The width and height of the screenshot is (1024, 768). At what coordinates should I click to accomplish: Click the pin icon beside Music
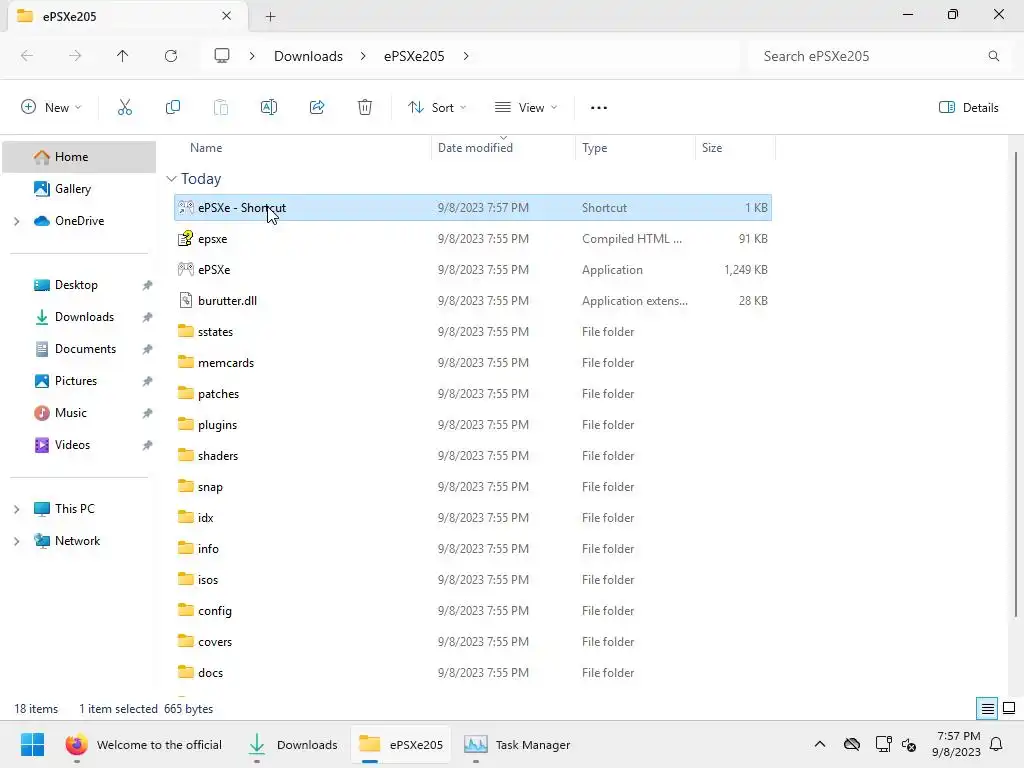point(148,413)
